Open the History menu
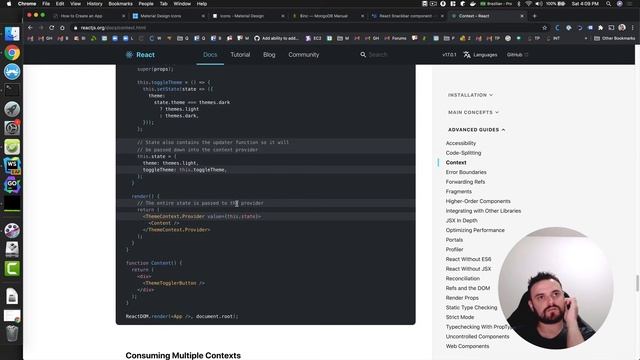The height and width of the screenshot is (360, 640). [94, 4]
